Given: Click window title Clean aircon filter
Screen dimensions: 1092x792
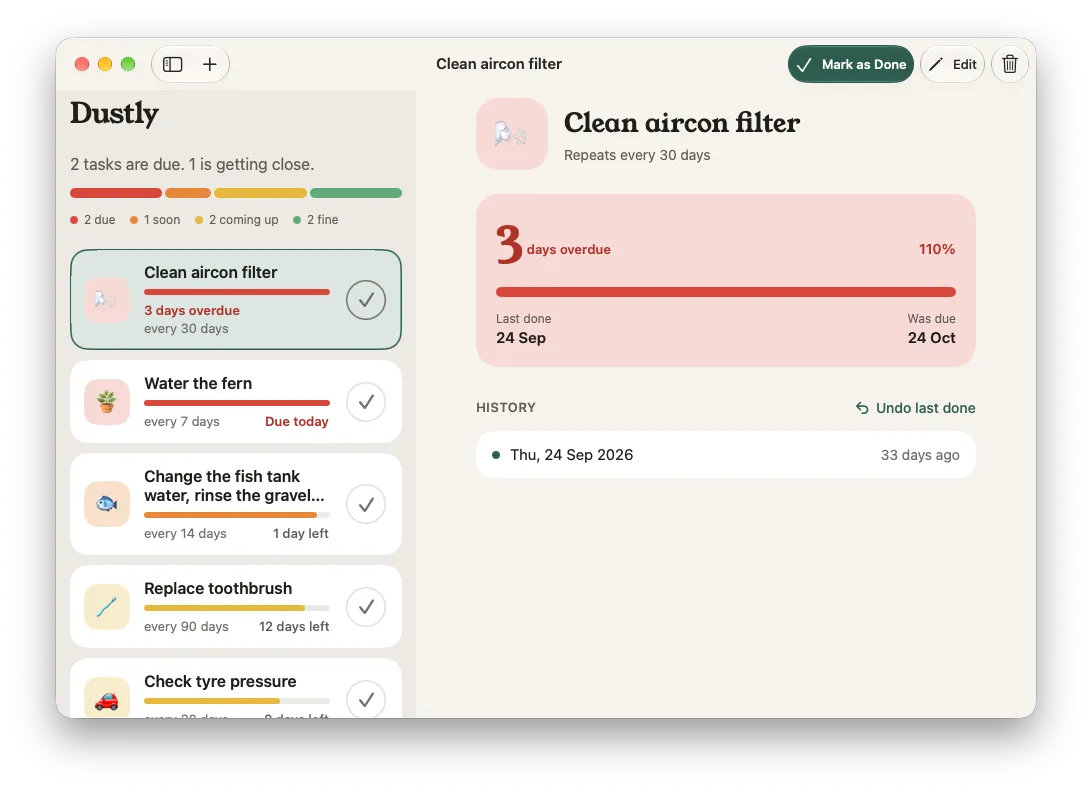Looking at the screenshot, I should pos(499,64).
